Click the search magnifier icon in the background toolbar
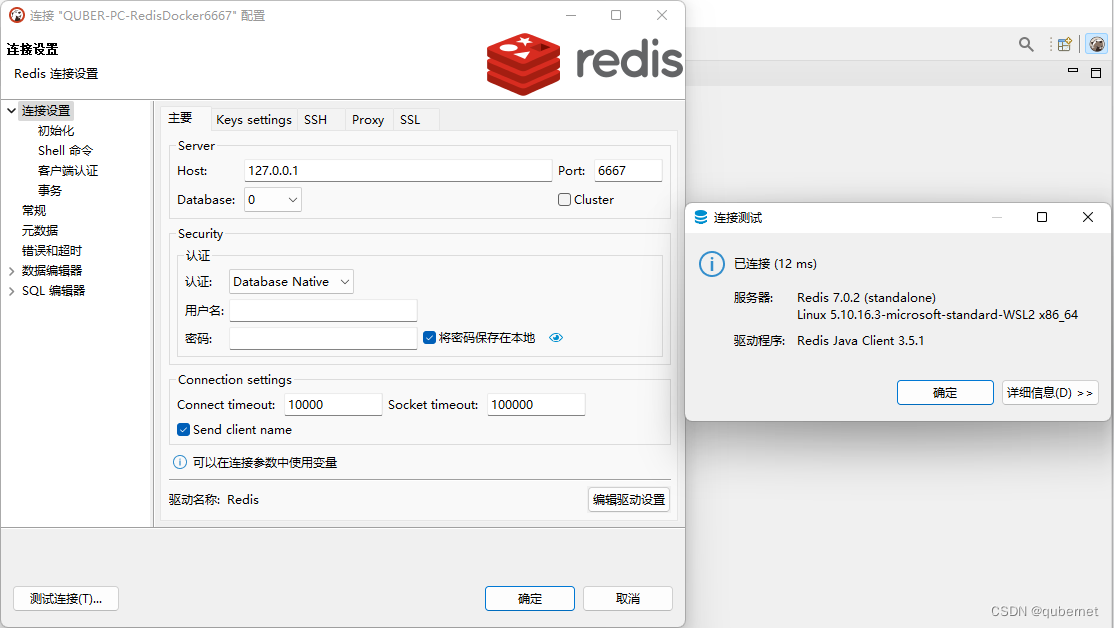This screenshot has width=1114, height=628. (x=1026, y=45)
